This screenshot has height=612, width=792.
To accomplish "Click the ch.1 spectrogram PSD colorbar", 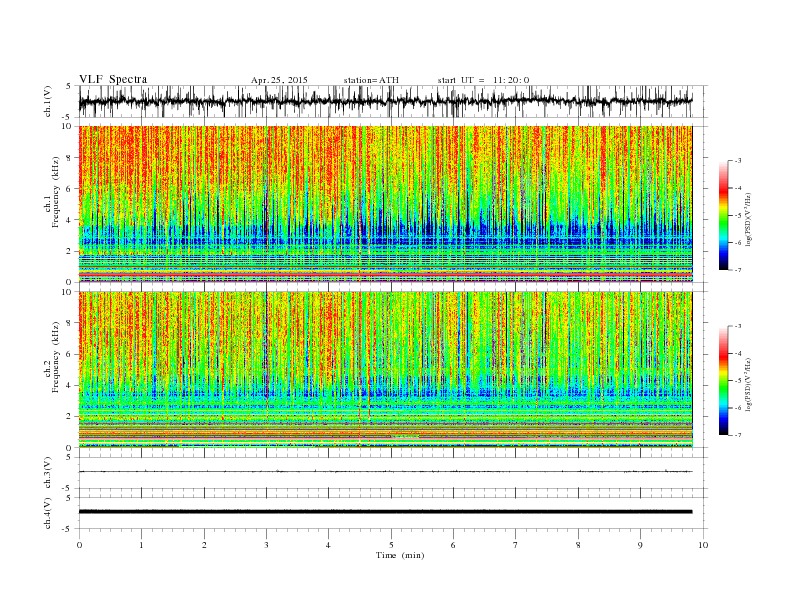I will coord(723,215).
